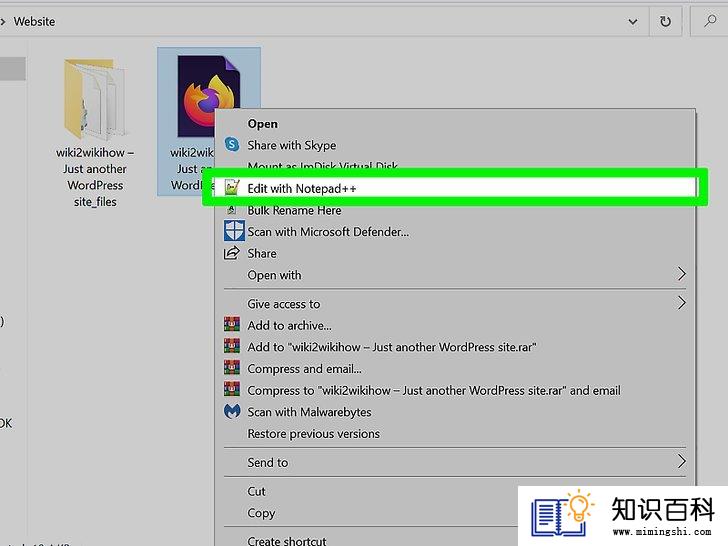Select Edit with Notepad++

pyautogui.click(x=455, y=188)
